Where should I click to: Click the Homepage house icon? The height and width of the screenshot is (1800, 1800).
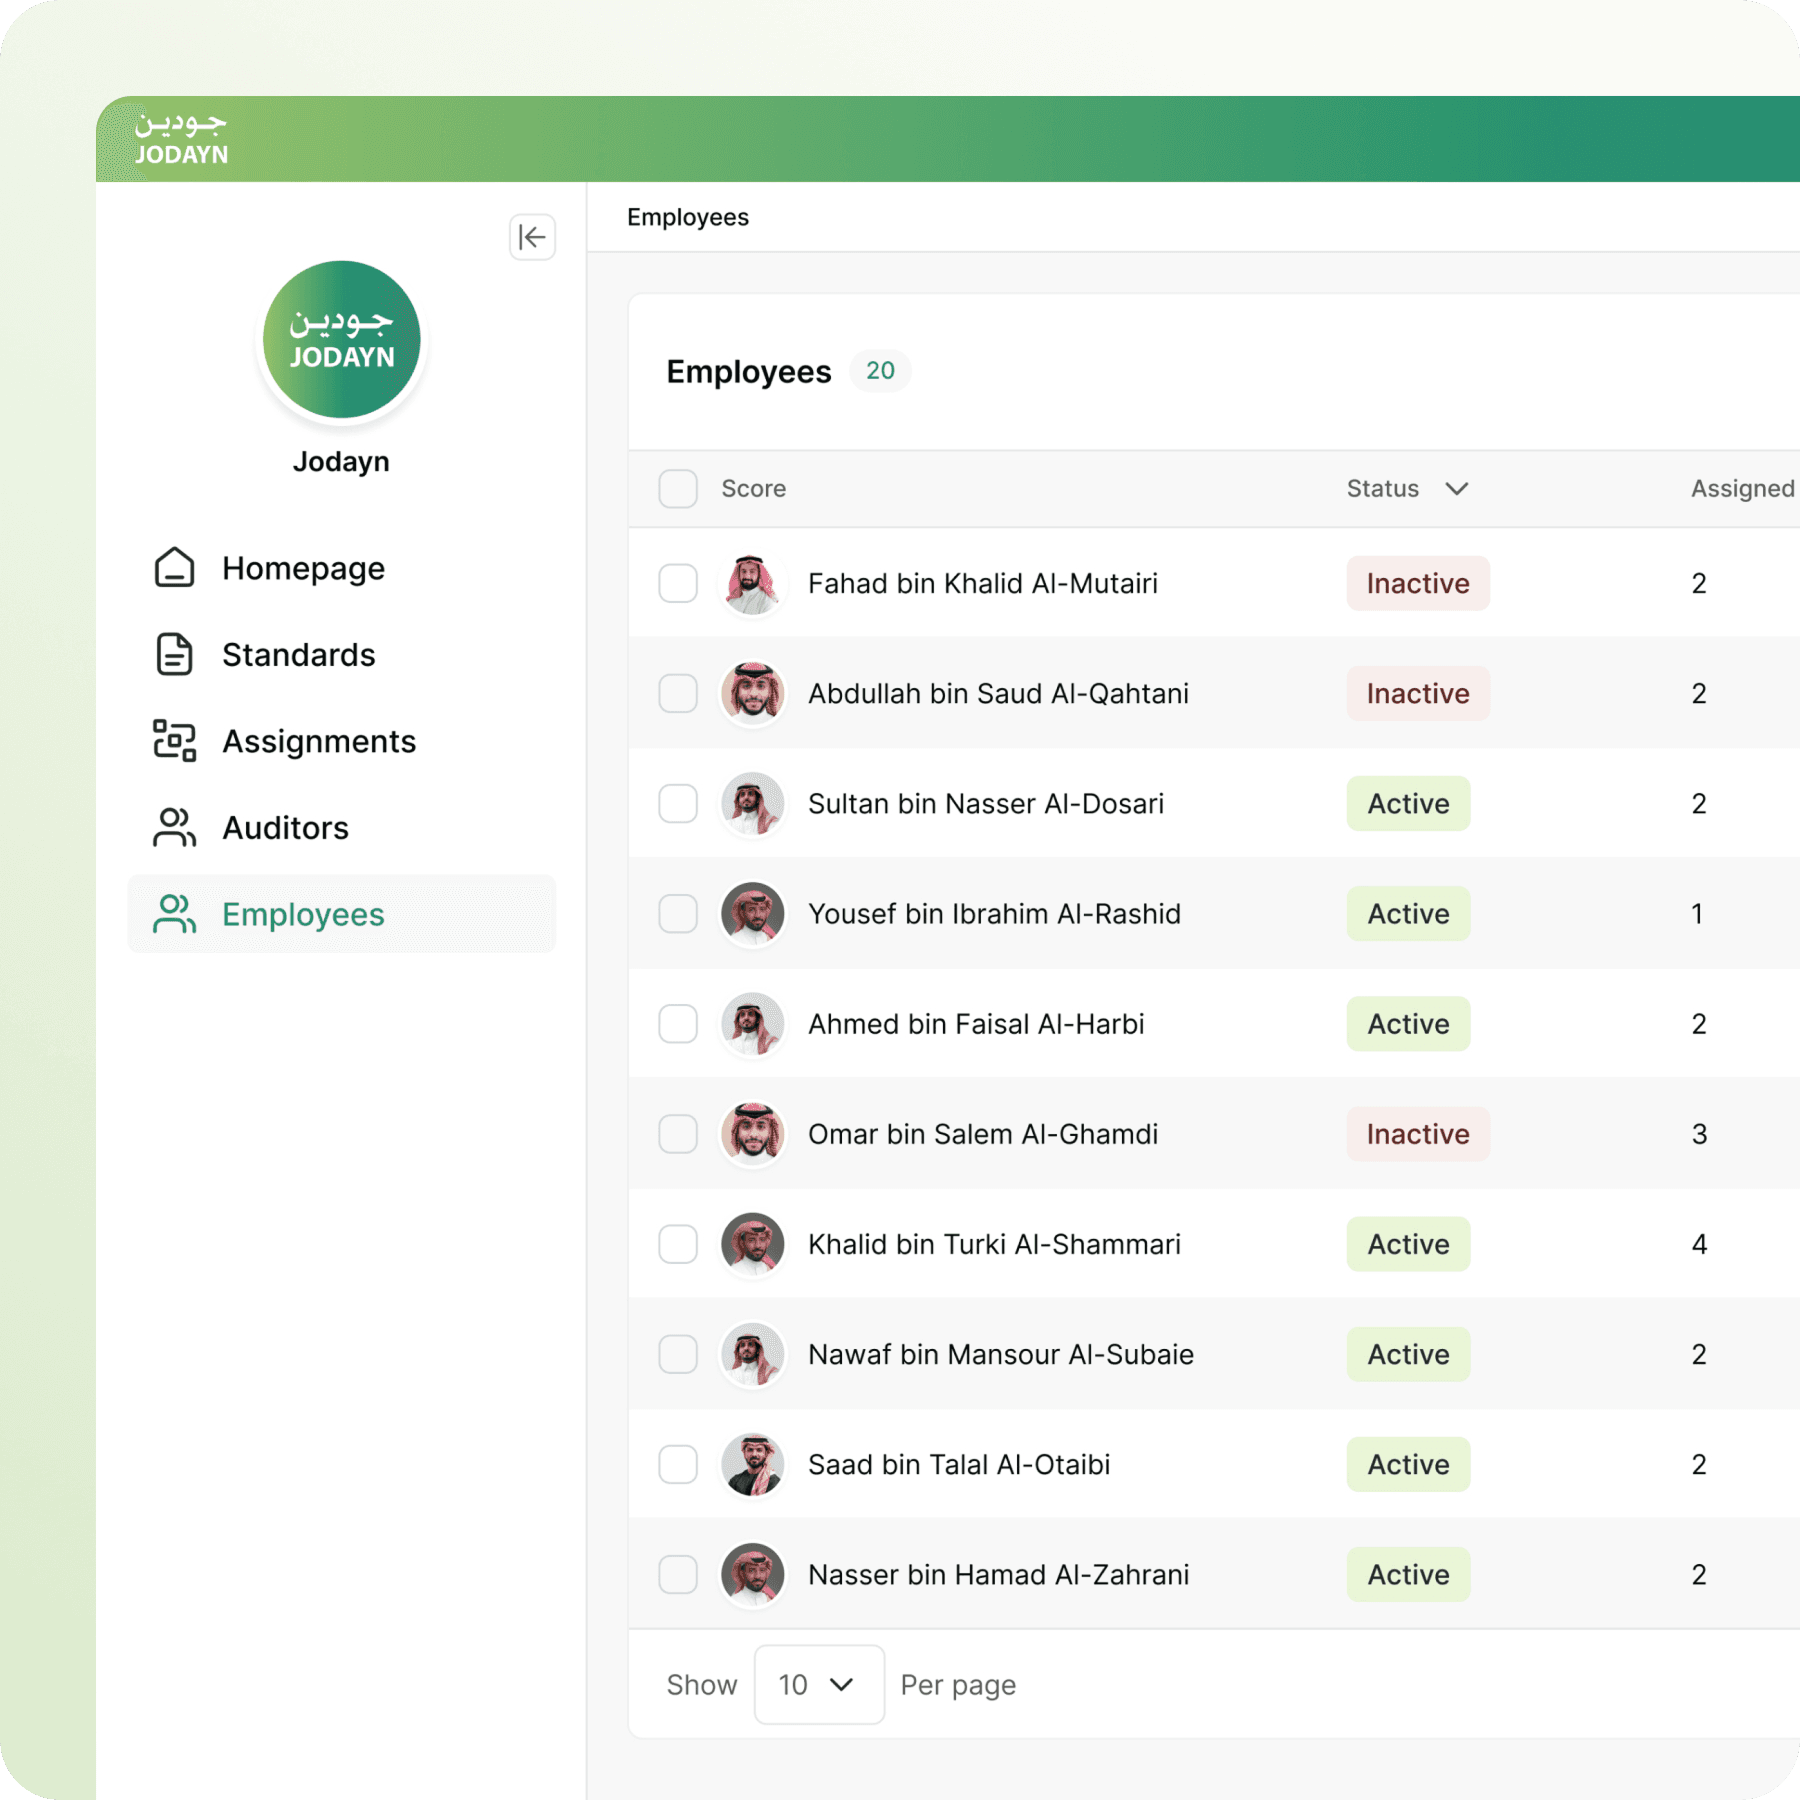174,568
